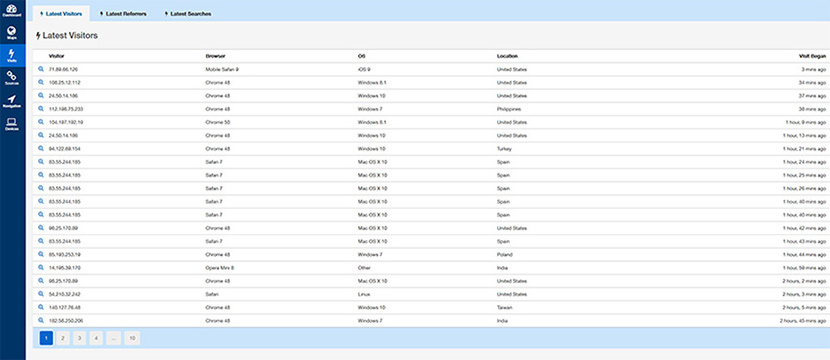Inspect the Spain visit from 1 hour, 43 mins ago
This screenshot has width=830, height=360.
[41, 241]
